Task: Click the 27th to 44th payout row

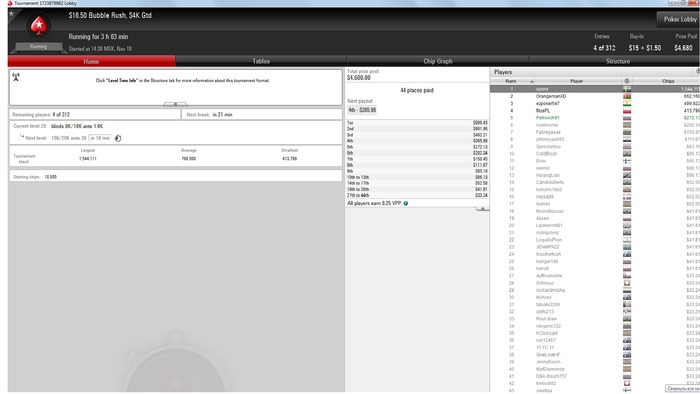Action: click(417, 195)
